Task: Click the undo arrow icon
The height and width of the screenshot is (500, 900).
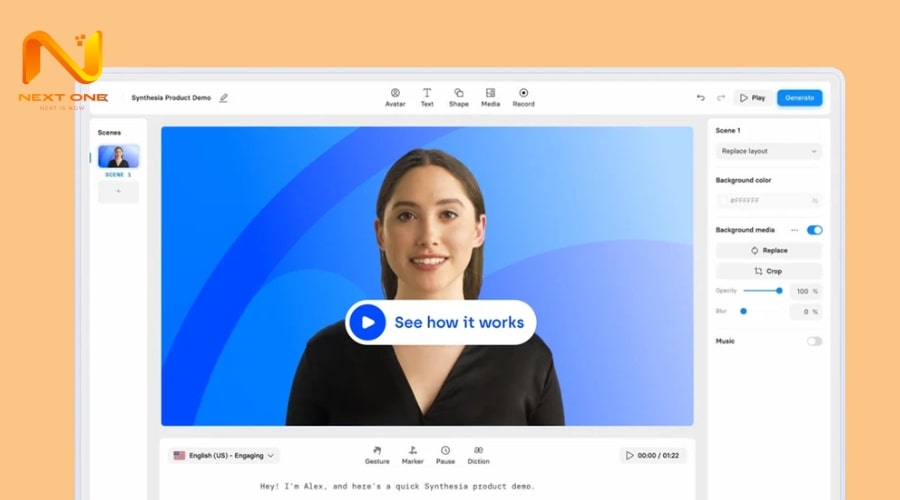Action: tap(701, 98)
